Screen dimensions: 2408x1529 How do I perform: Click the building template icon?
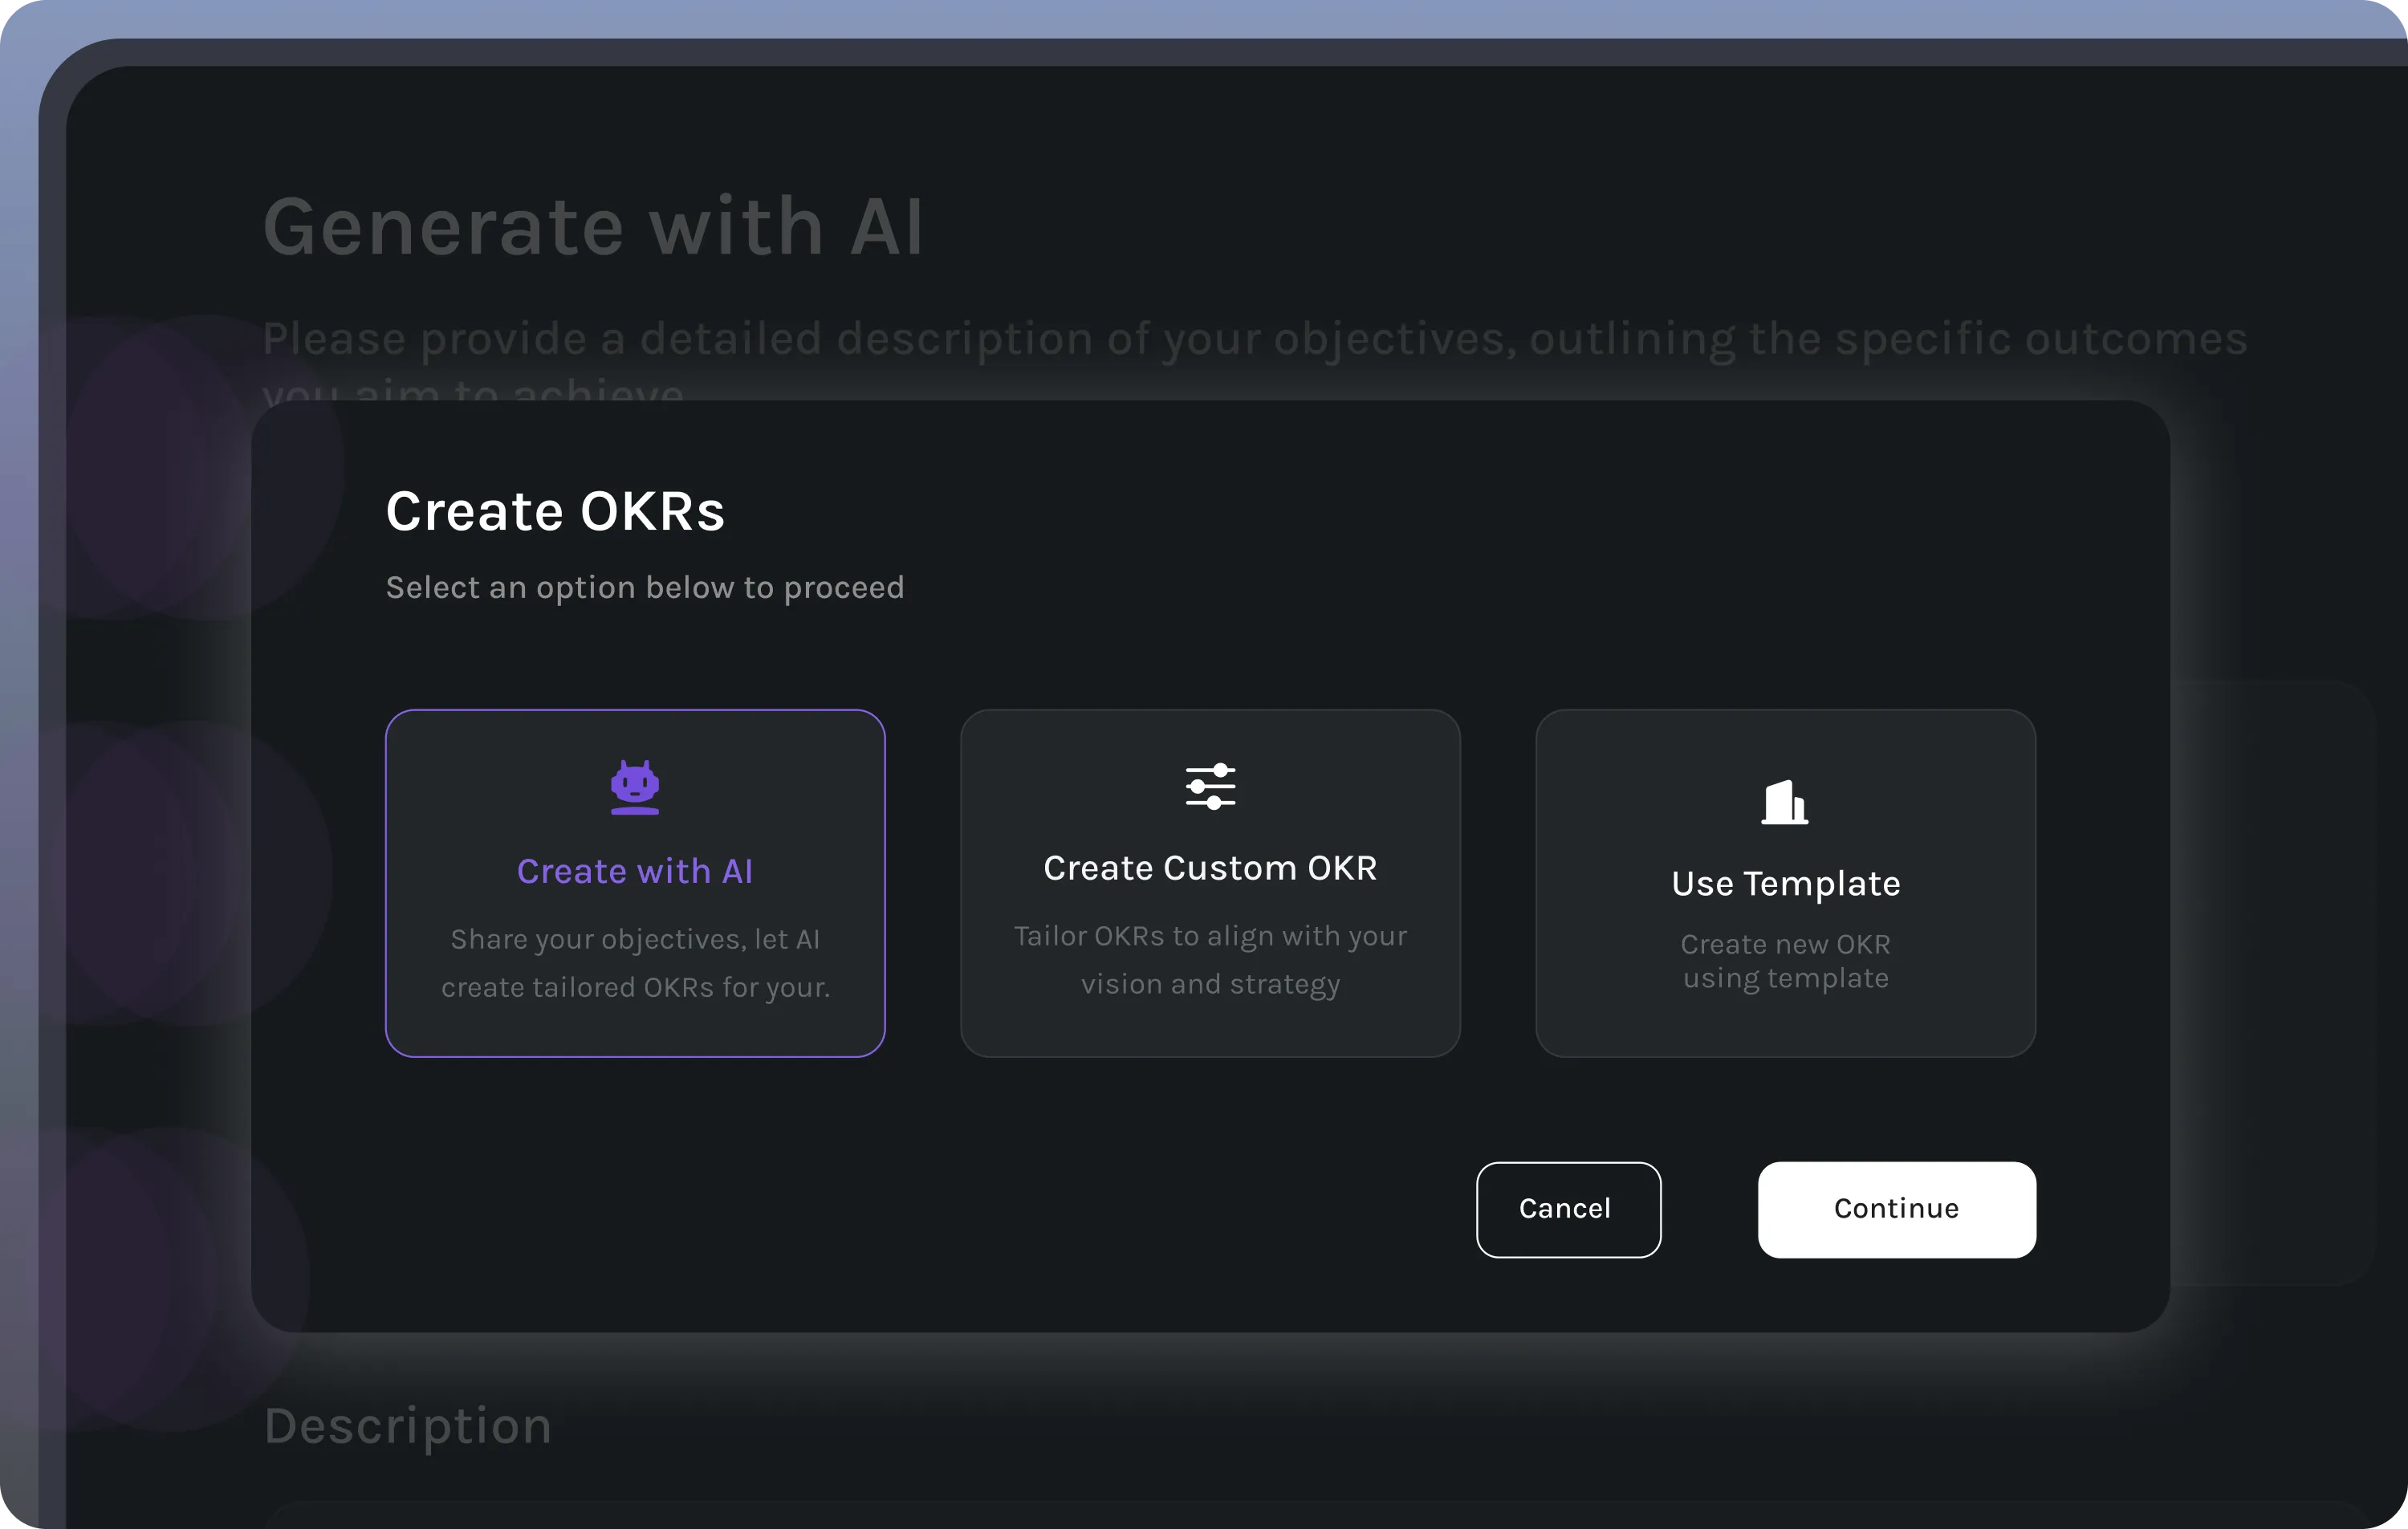pos(1785,802)
